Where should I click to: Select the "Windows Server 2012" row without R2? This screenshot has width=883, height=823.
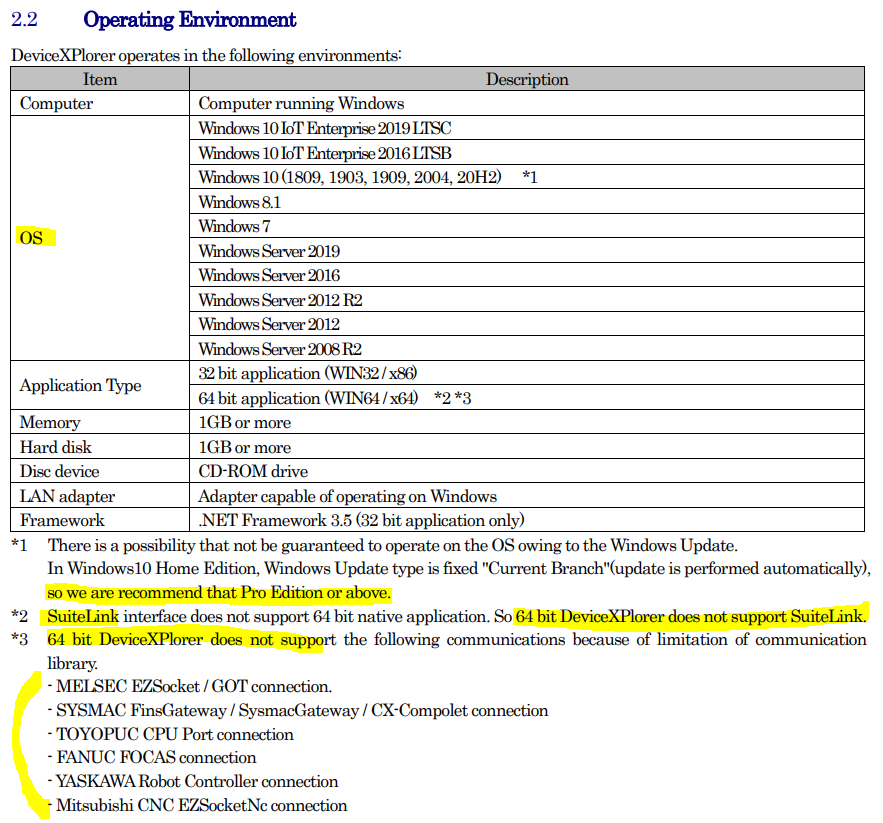(527, 324)
